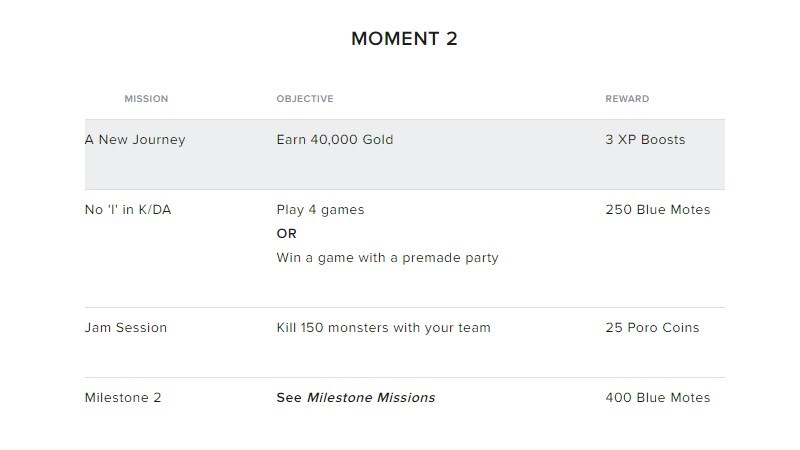Select the Milestone 2 mission name

point(123,398)
